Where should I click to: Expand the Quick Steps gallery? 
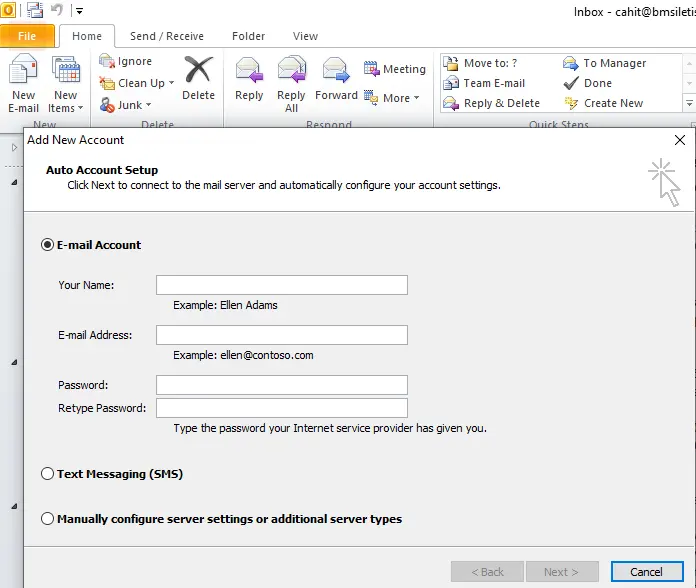pyautogui.click(x=689, y=103)
